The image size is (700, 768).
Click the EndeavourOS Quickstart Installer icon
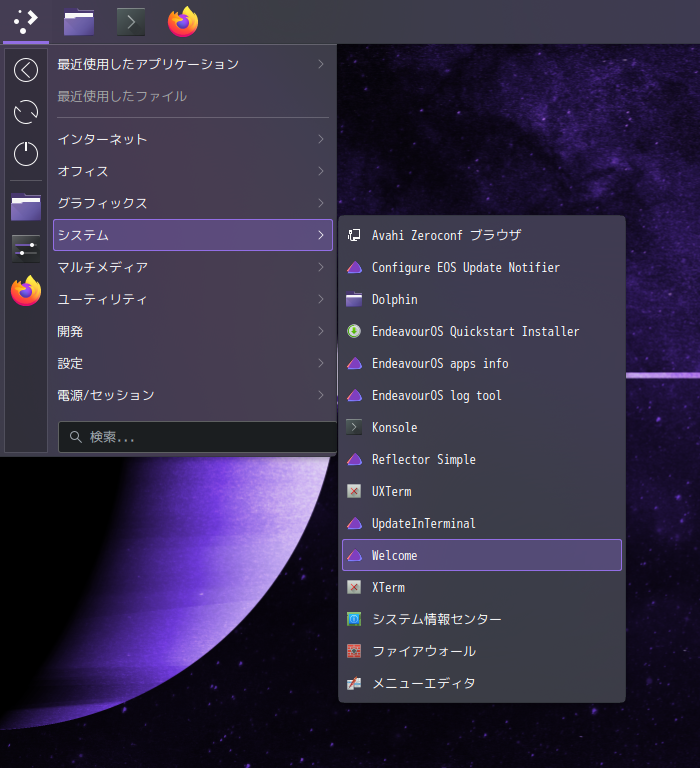(x=354, y=331)
